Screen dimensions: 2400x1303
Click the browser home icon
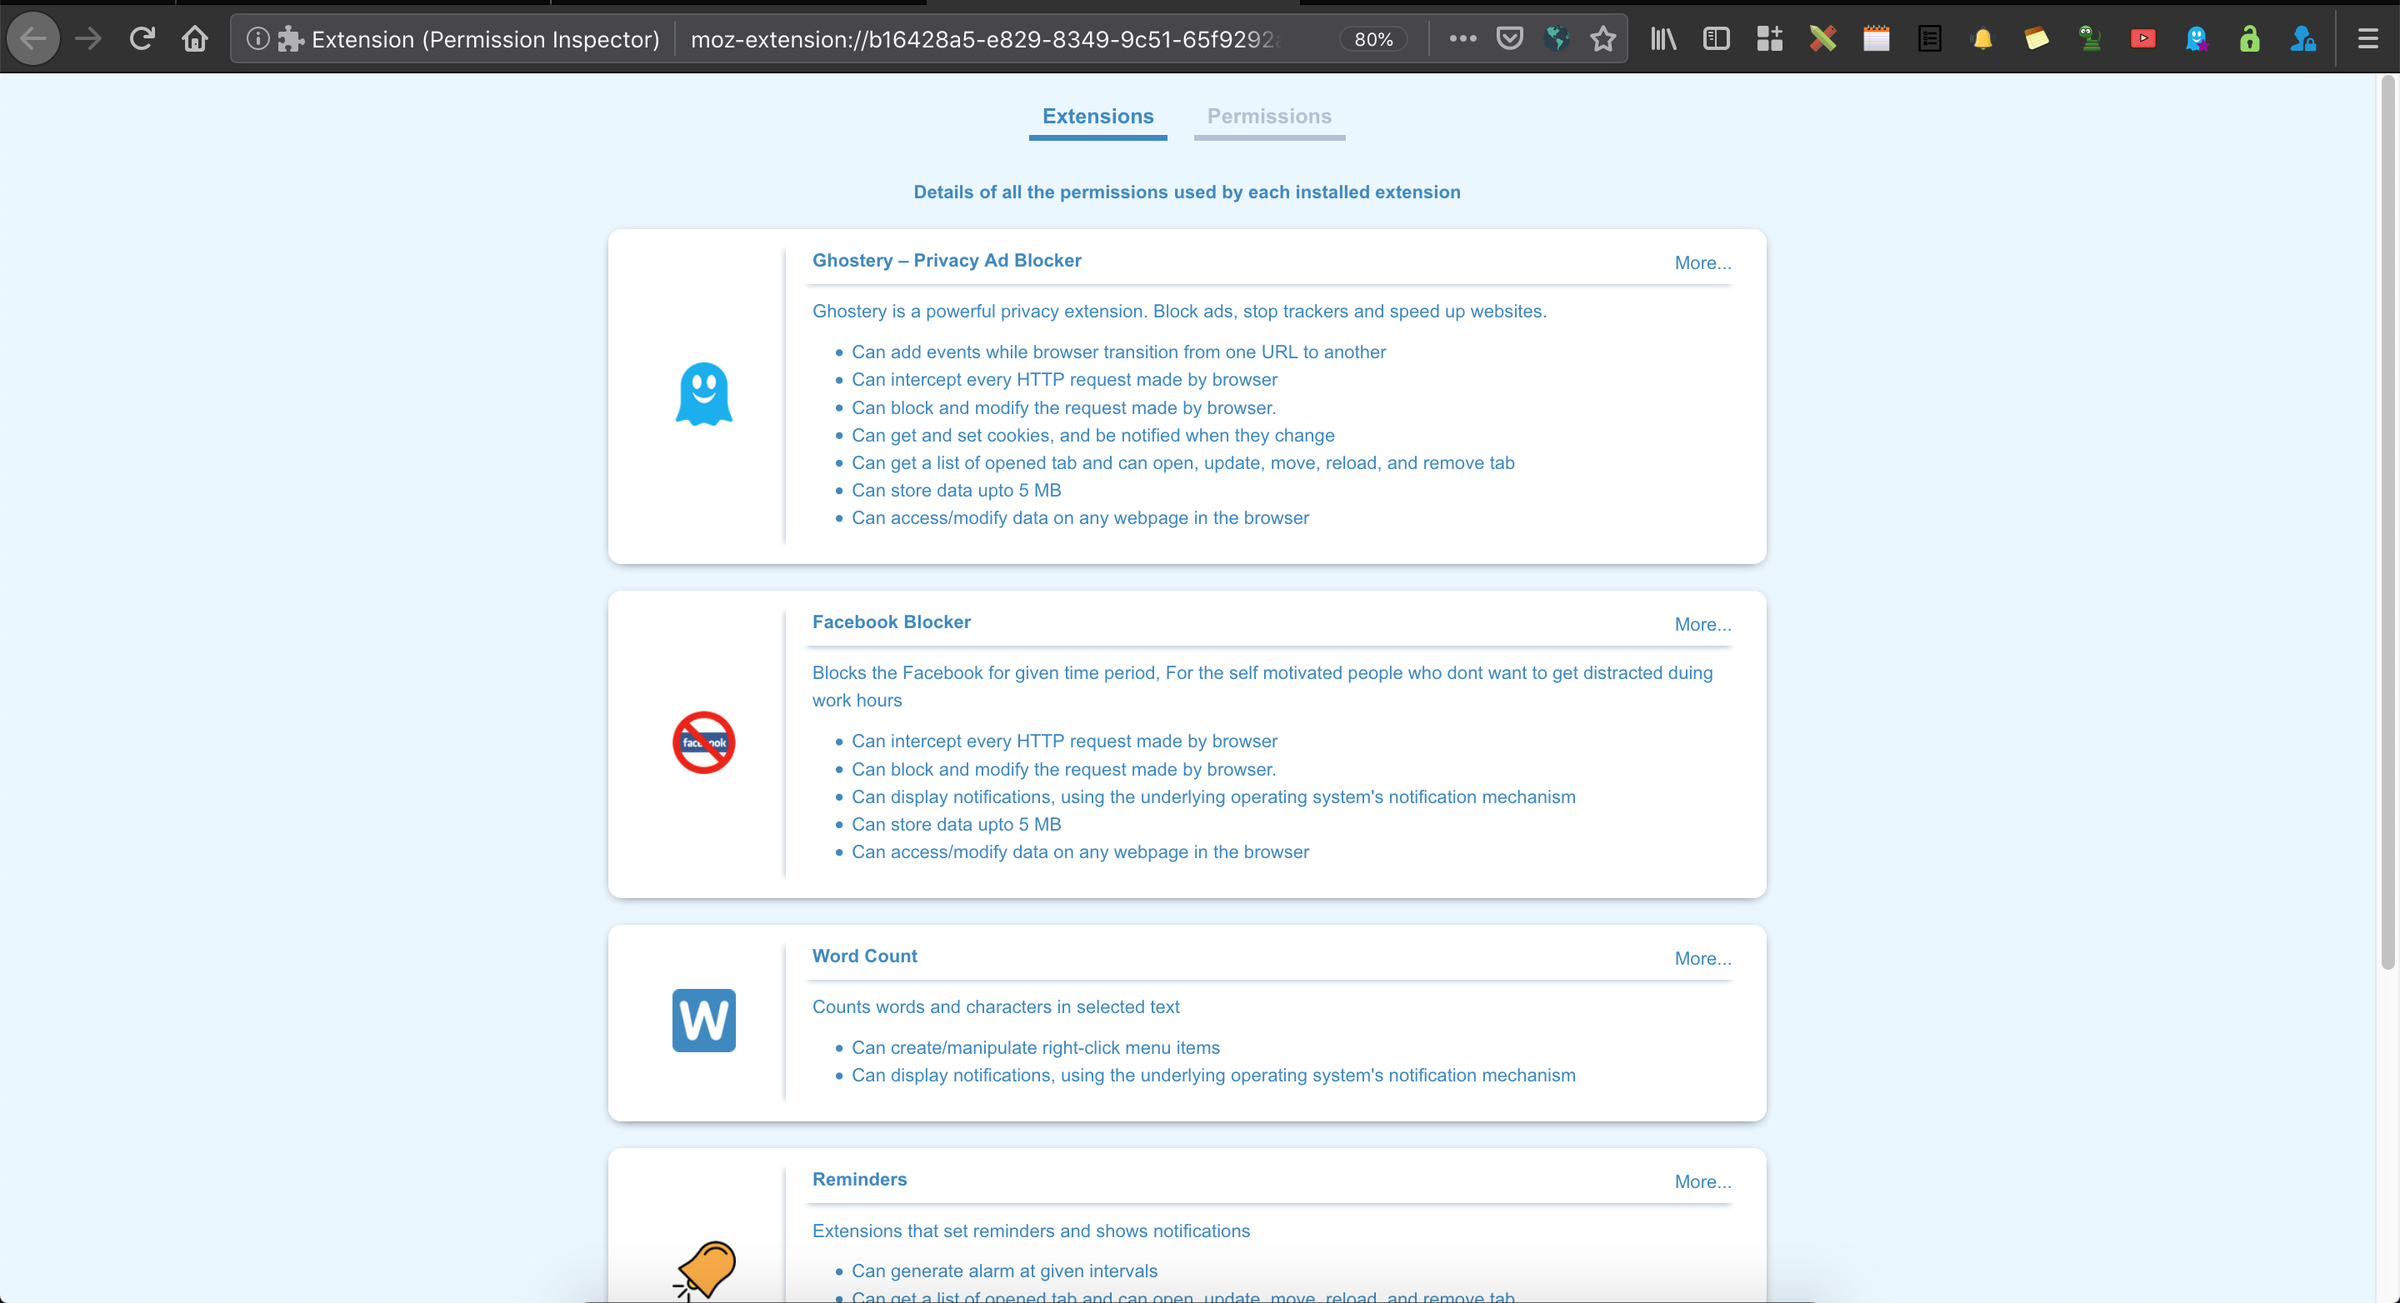point(193,37)
